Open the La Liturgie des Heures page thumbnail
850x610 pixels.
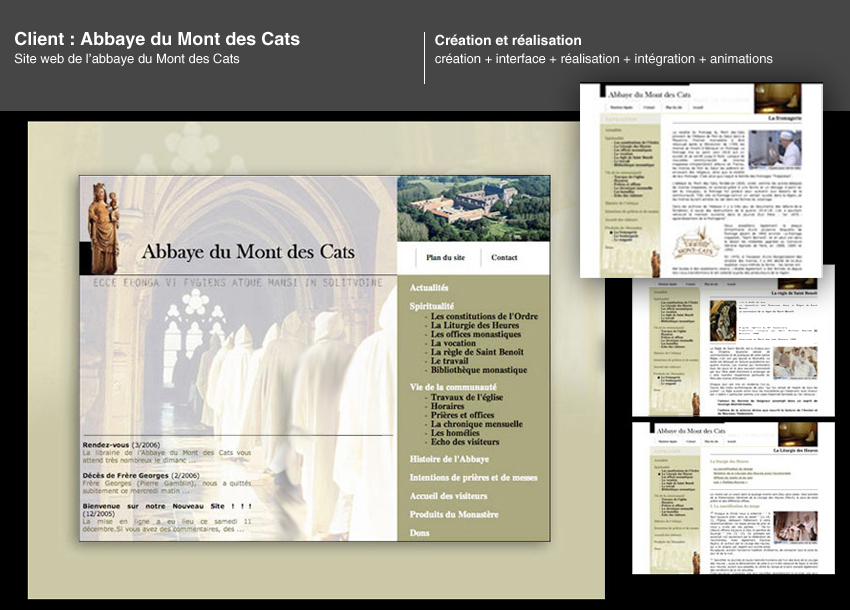(733, 498)
